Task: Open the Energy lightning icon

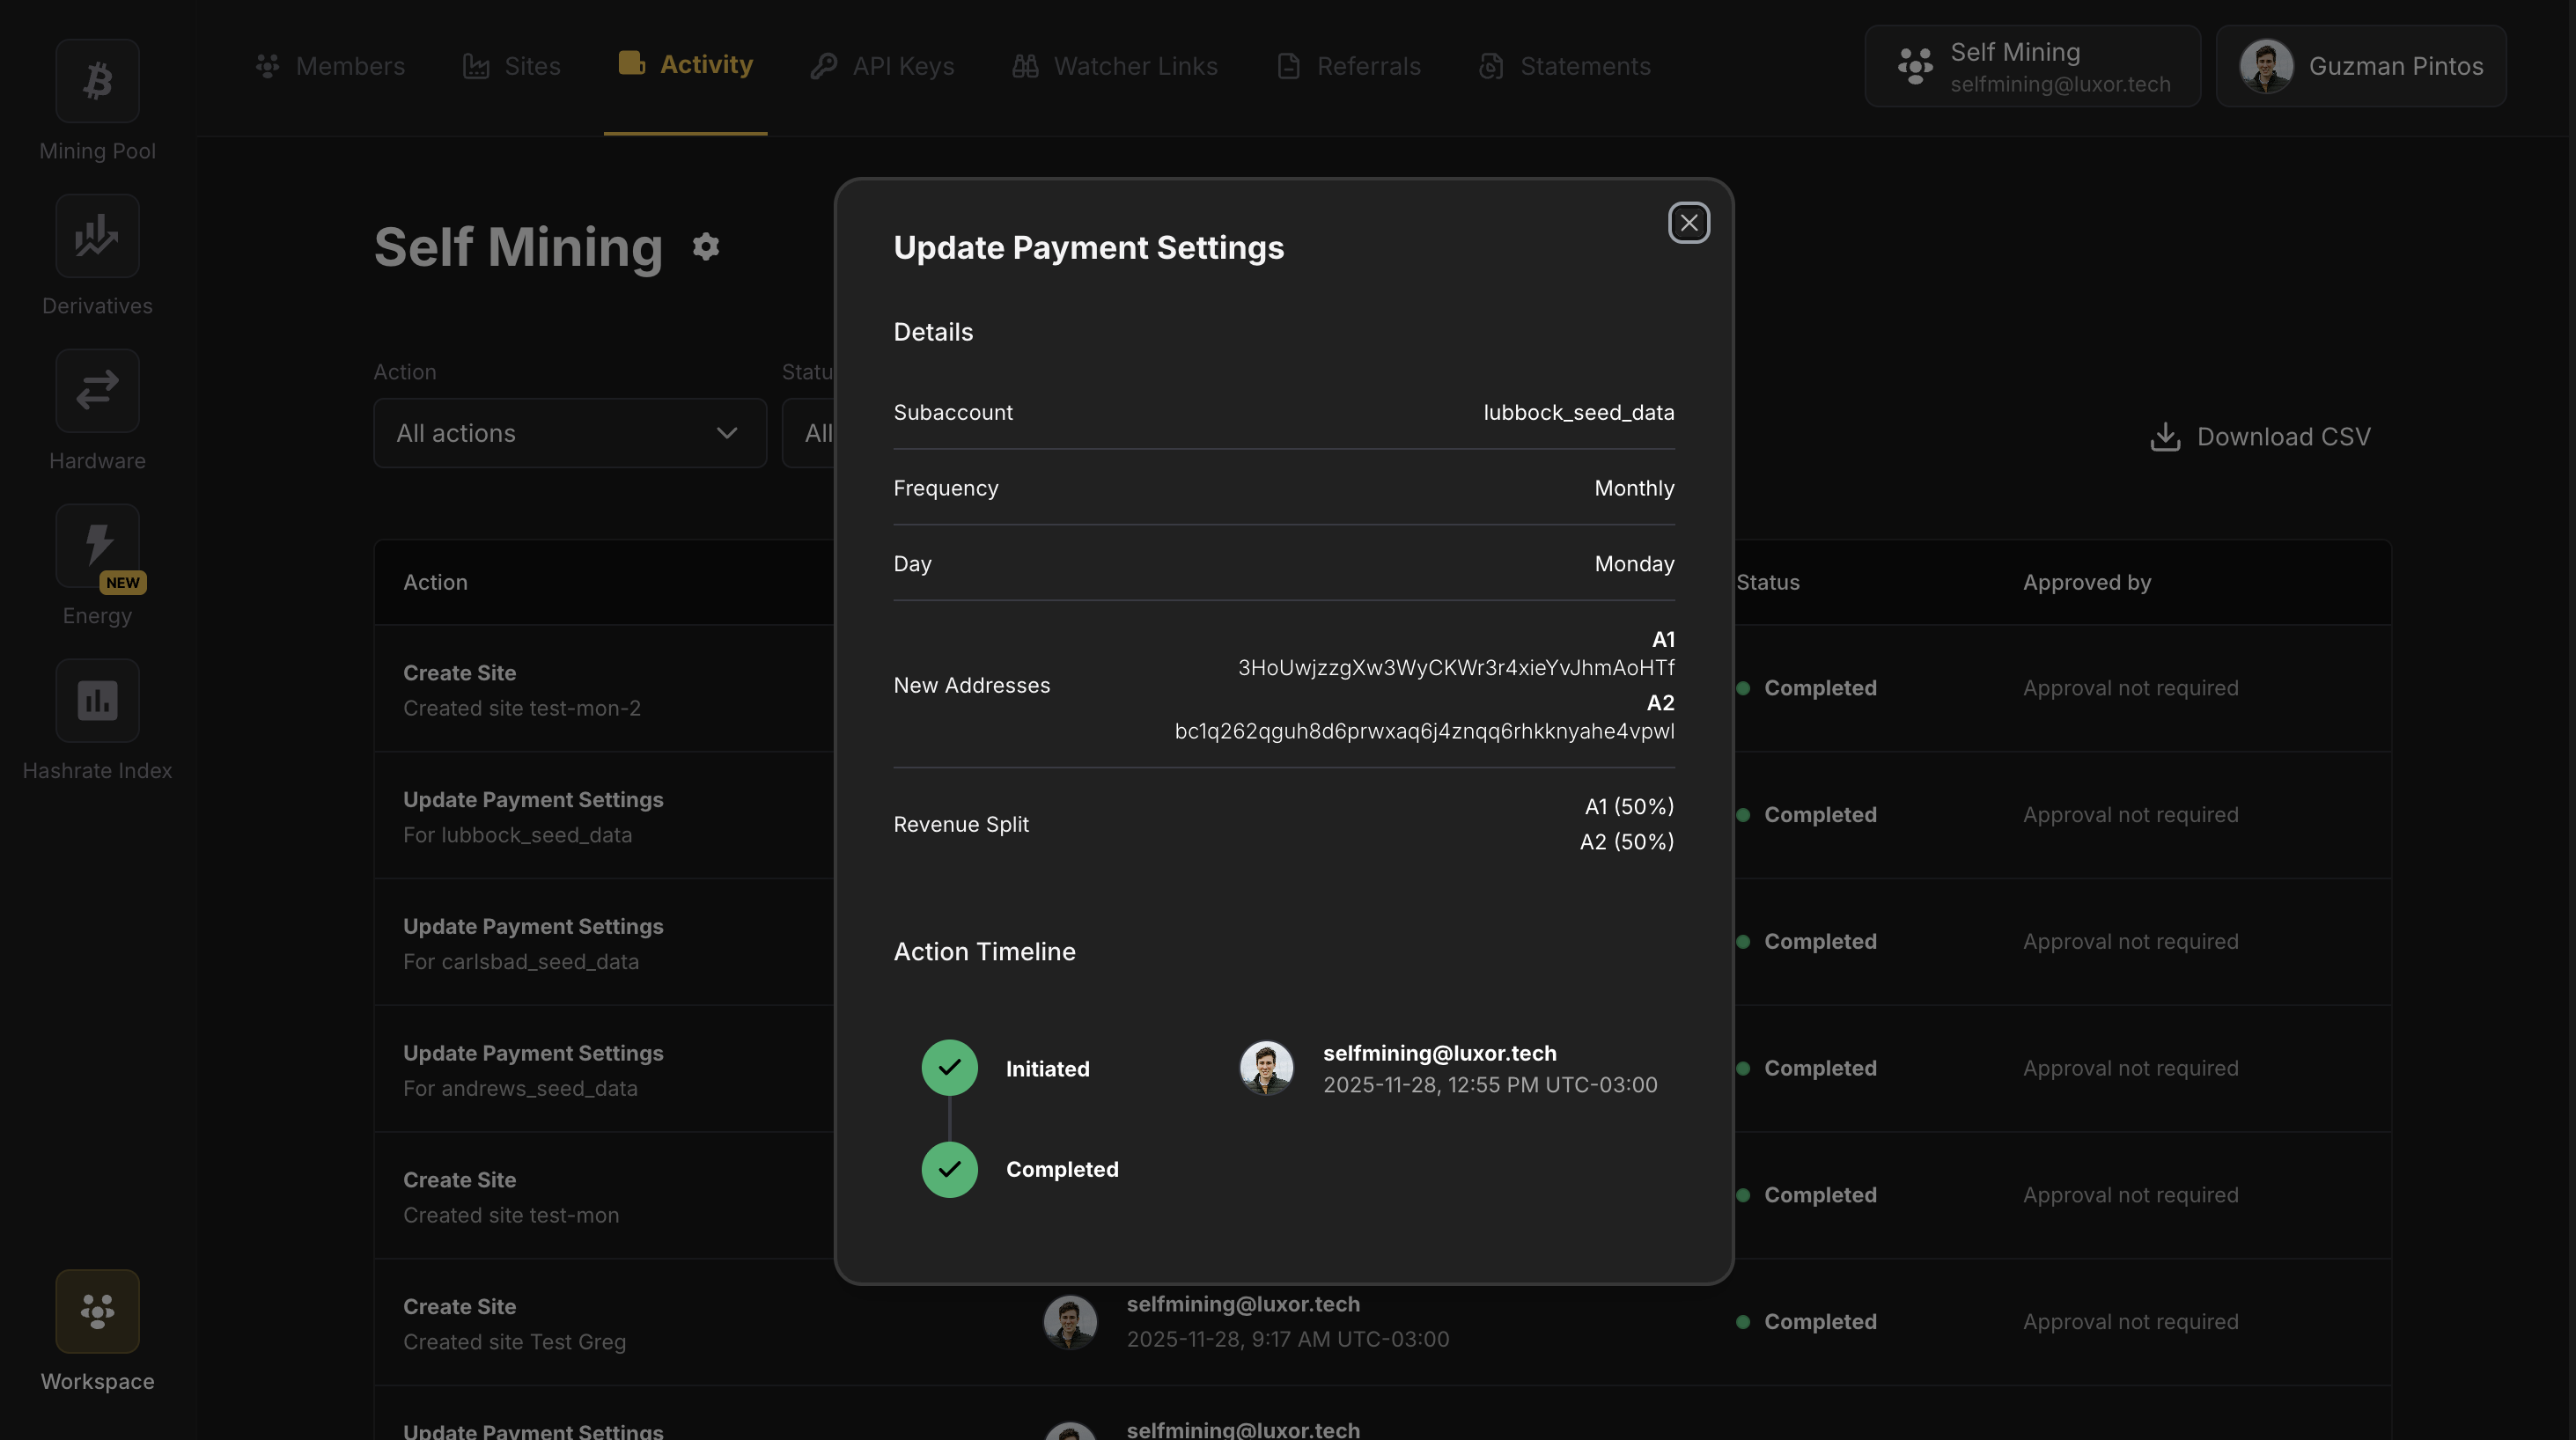Action: coord(97,545)
